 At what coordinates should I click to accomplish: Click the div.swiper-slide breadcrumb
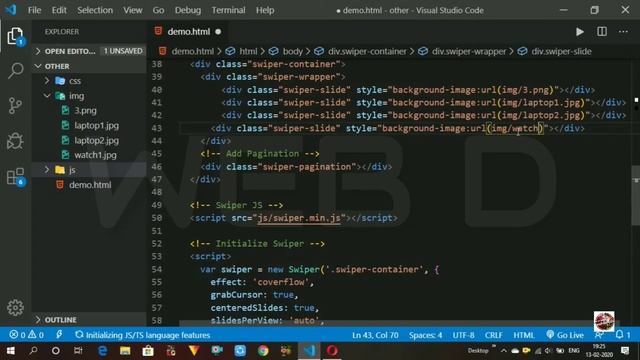pyautogui.click(x=561, y=51)
